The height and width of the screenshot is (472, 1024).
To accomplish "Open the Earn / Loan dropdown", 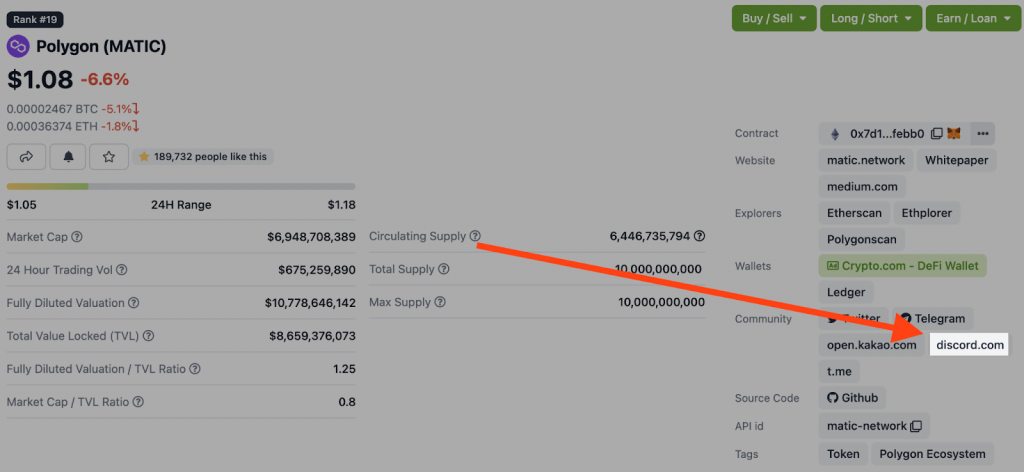I will (970, 18).
